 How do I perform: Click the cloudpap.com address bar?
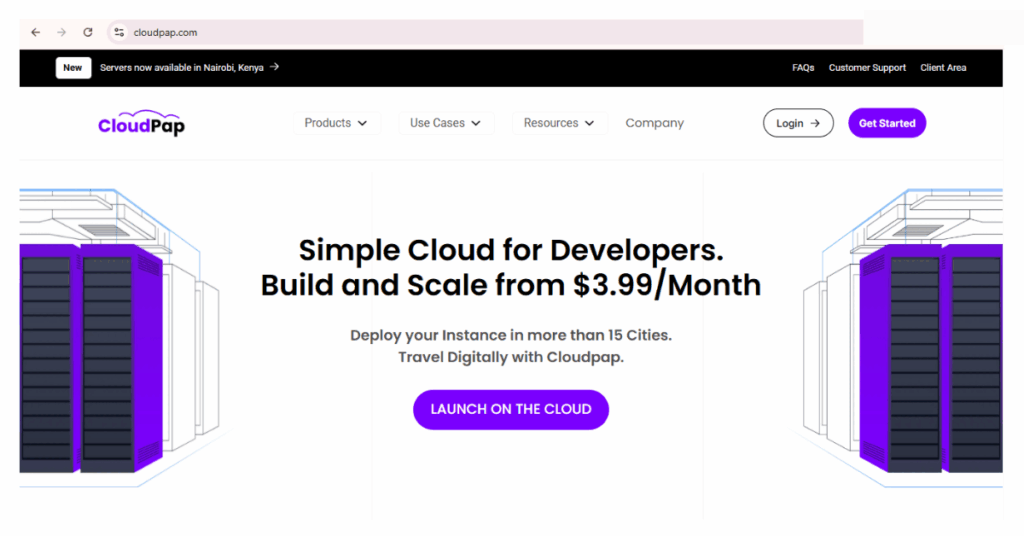[483, 32]
